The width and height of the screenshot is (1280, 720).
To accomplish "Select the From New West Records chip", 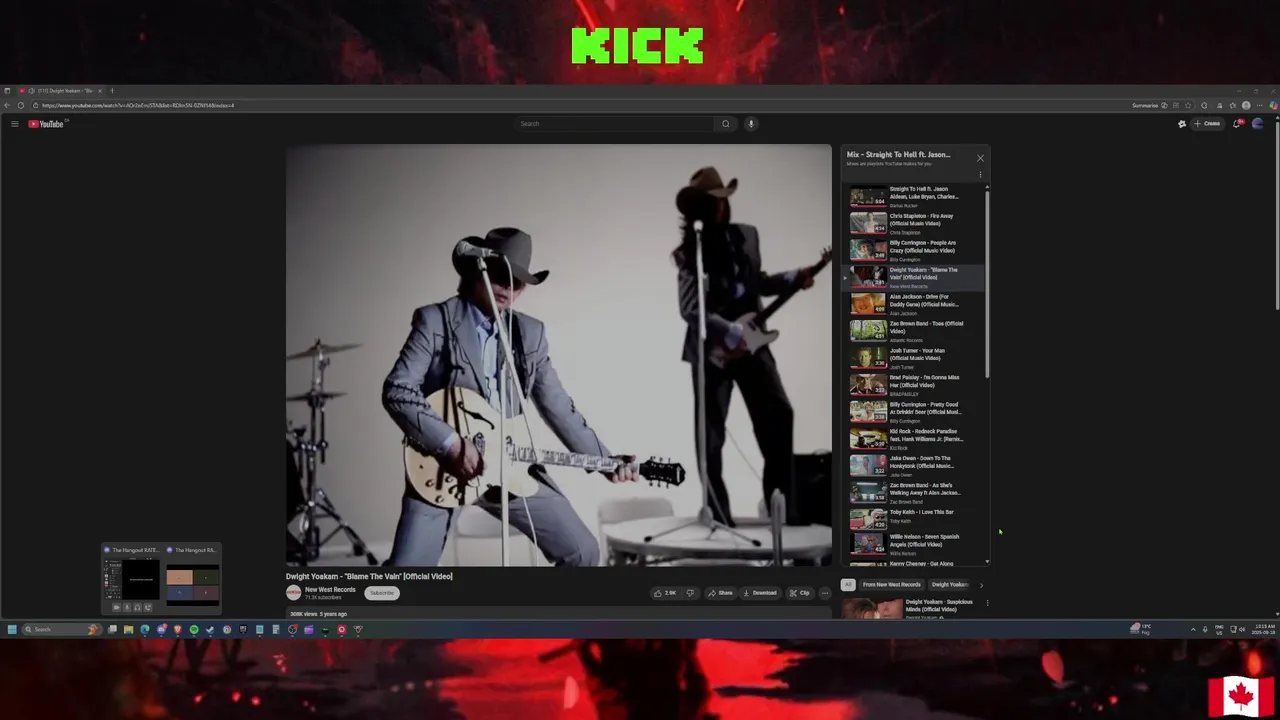I will tap(891, 585).
